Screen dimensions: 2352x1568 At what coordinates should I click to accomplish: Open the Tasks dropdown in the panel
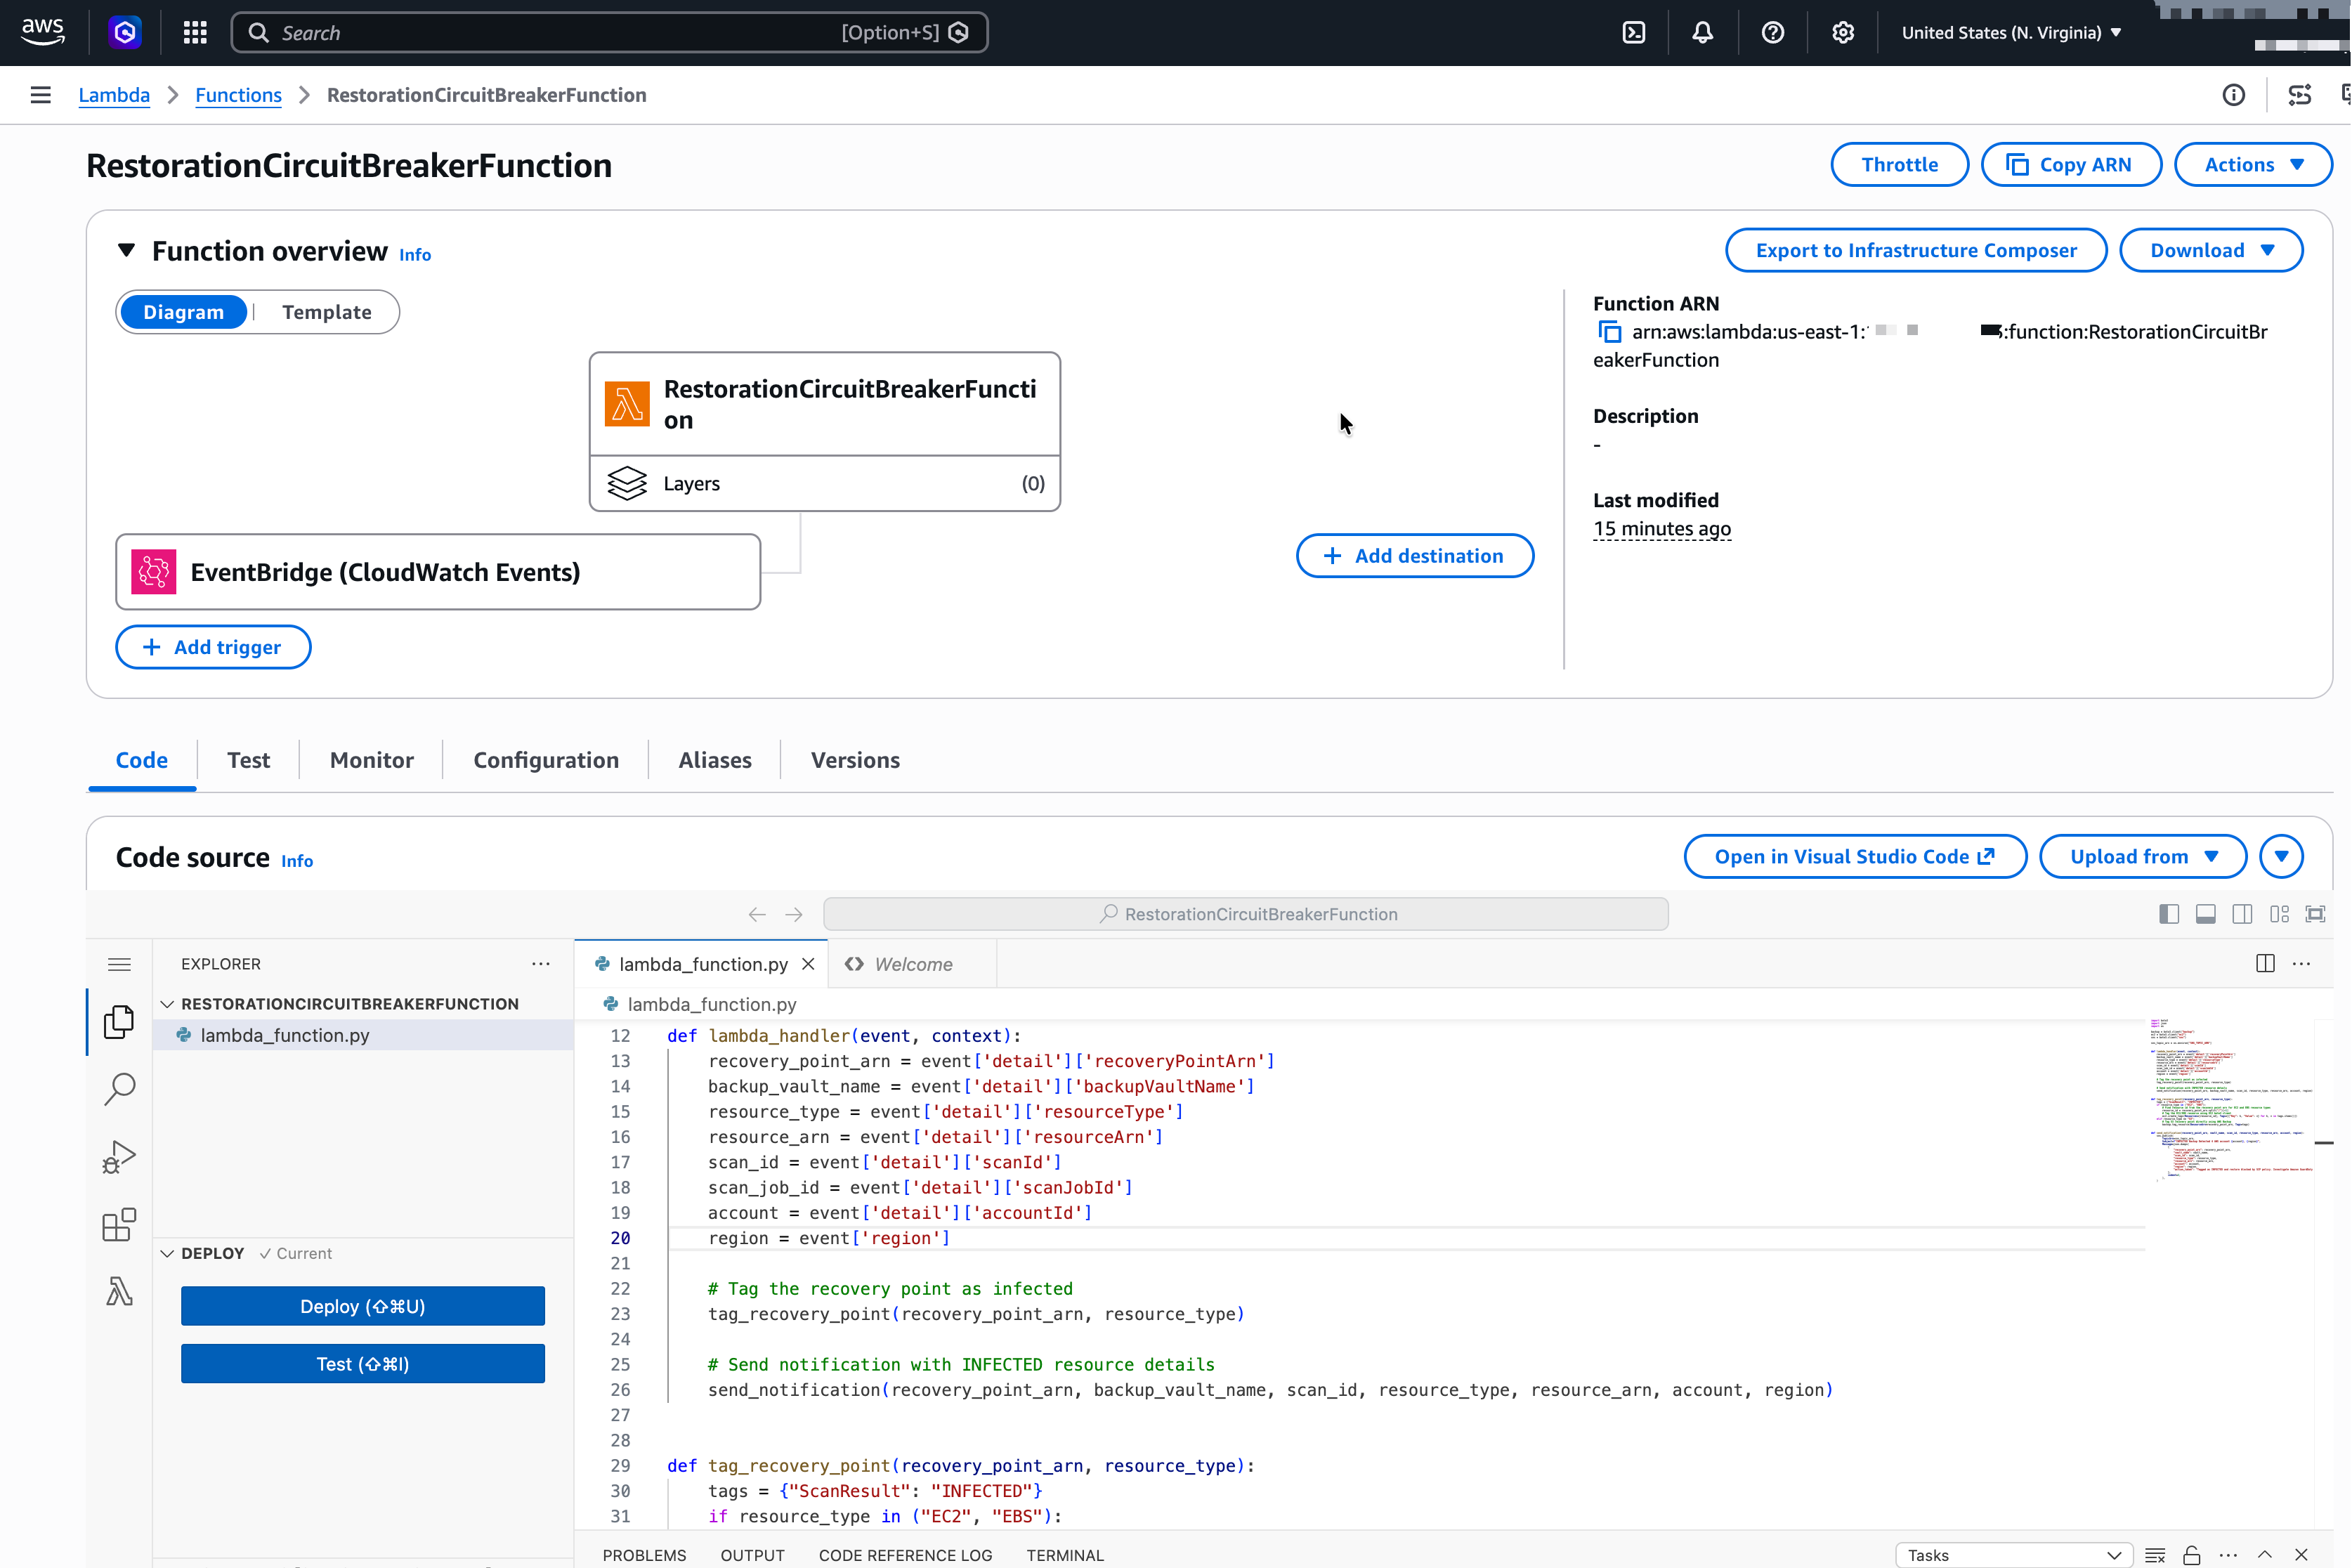coord(2013,1555)
